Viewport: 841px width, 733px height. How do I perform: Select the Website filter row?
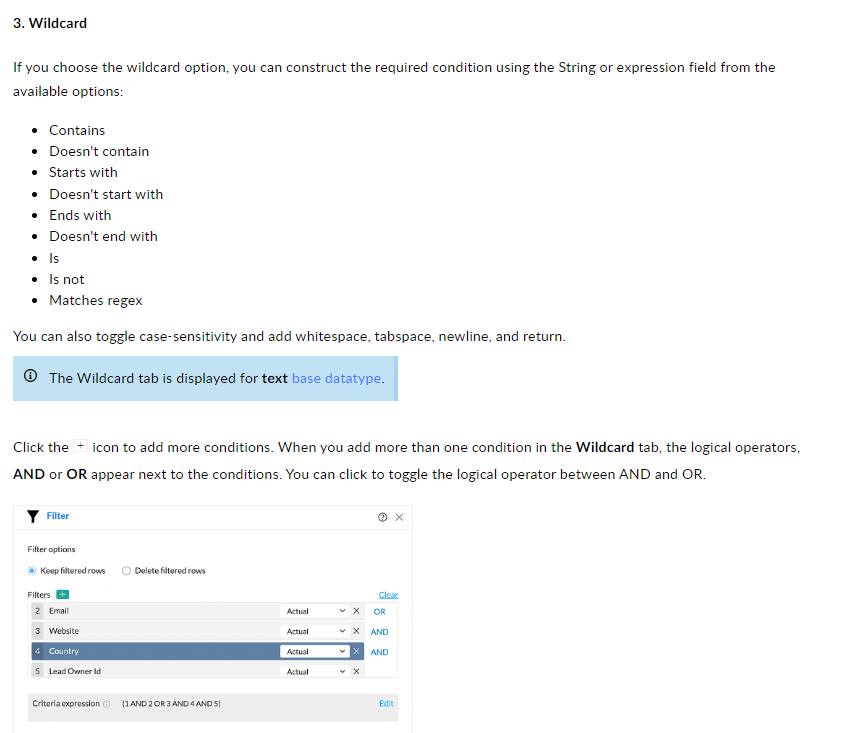coord(150,631)
